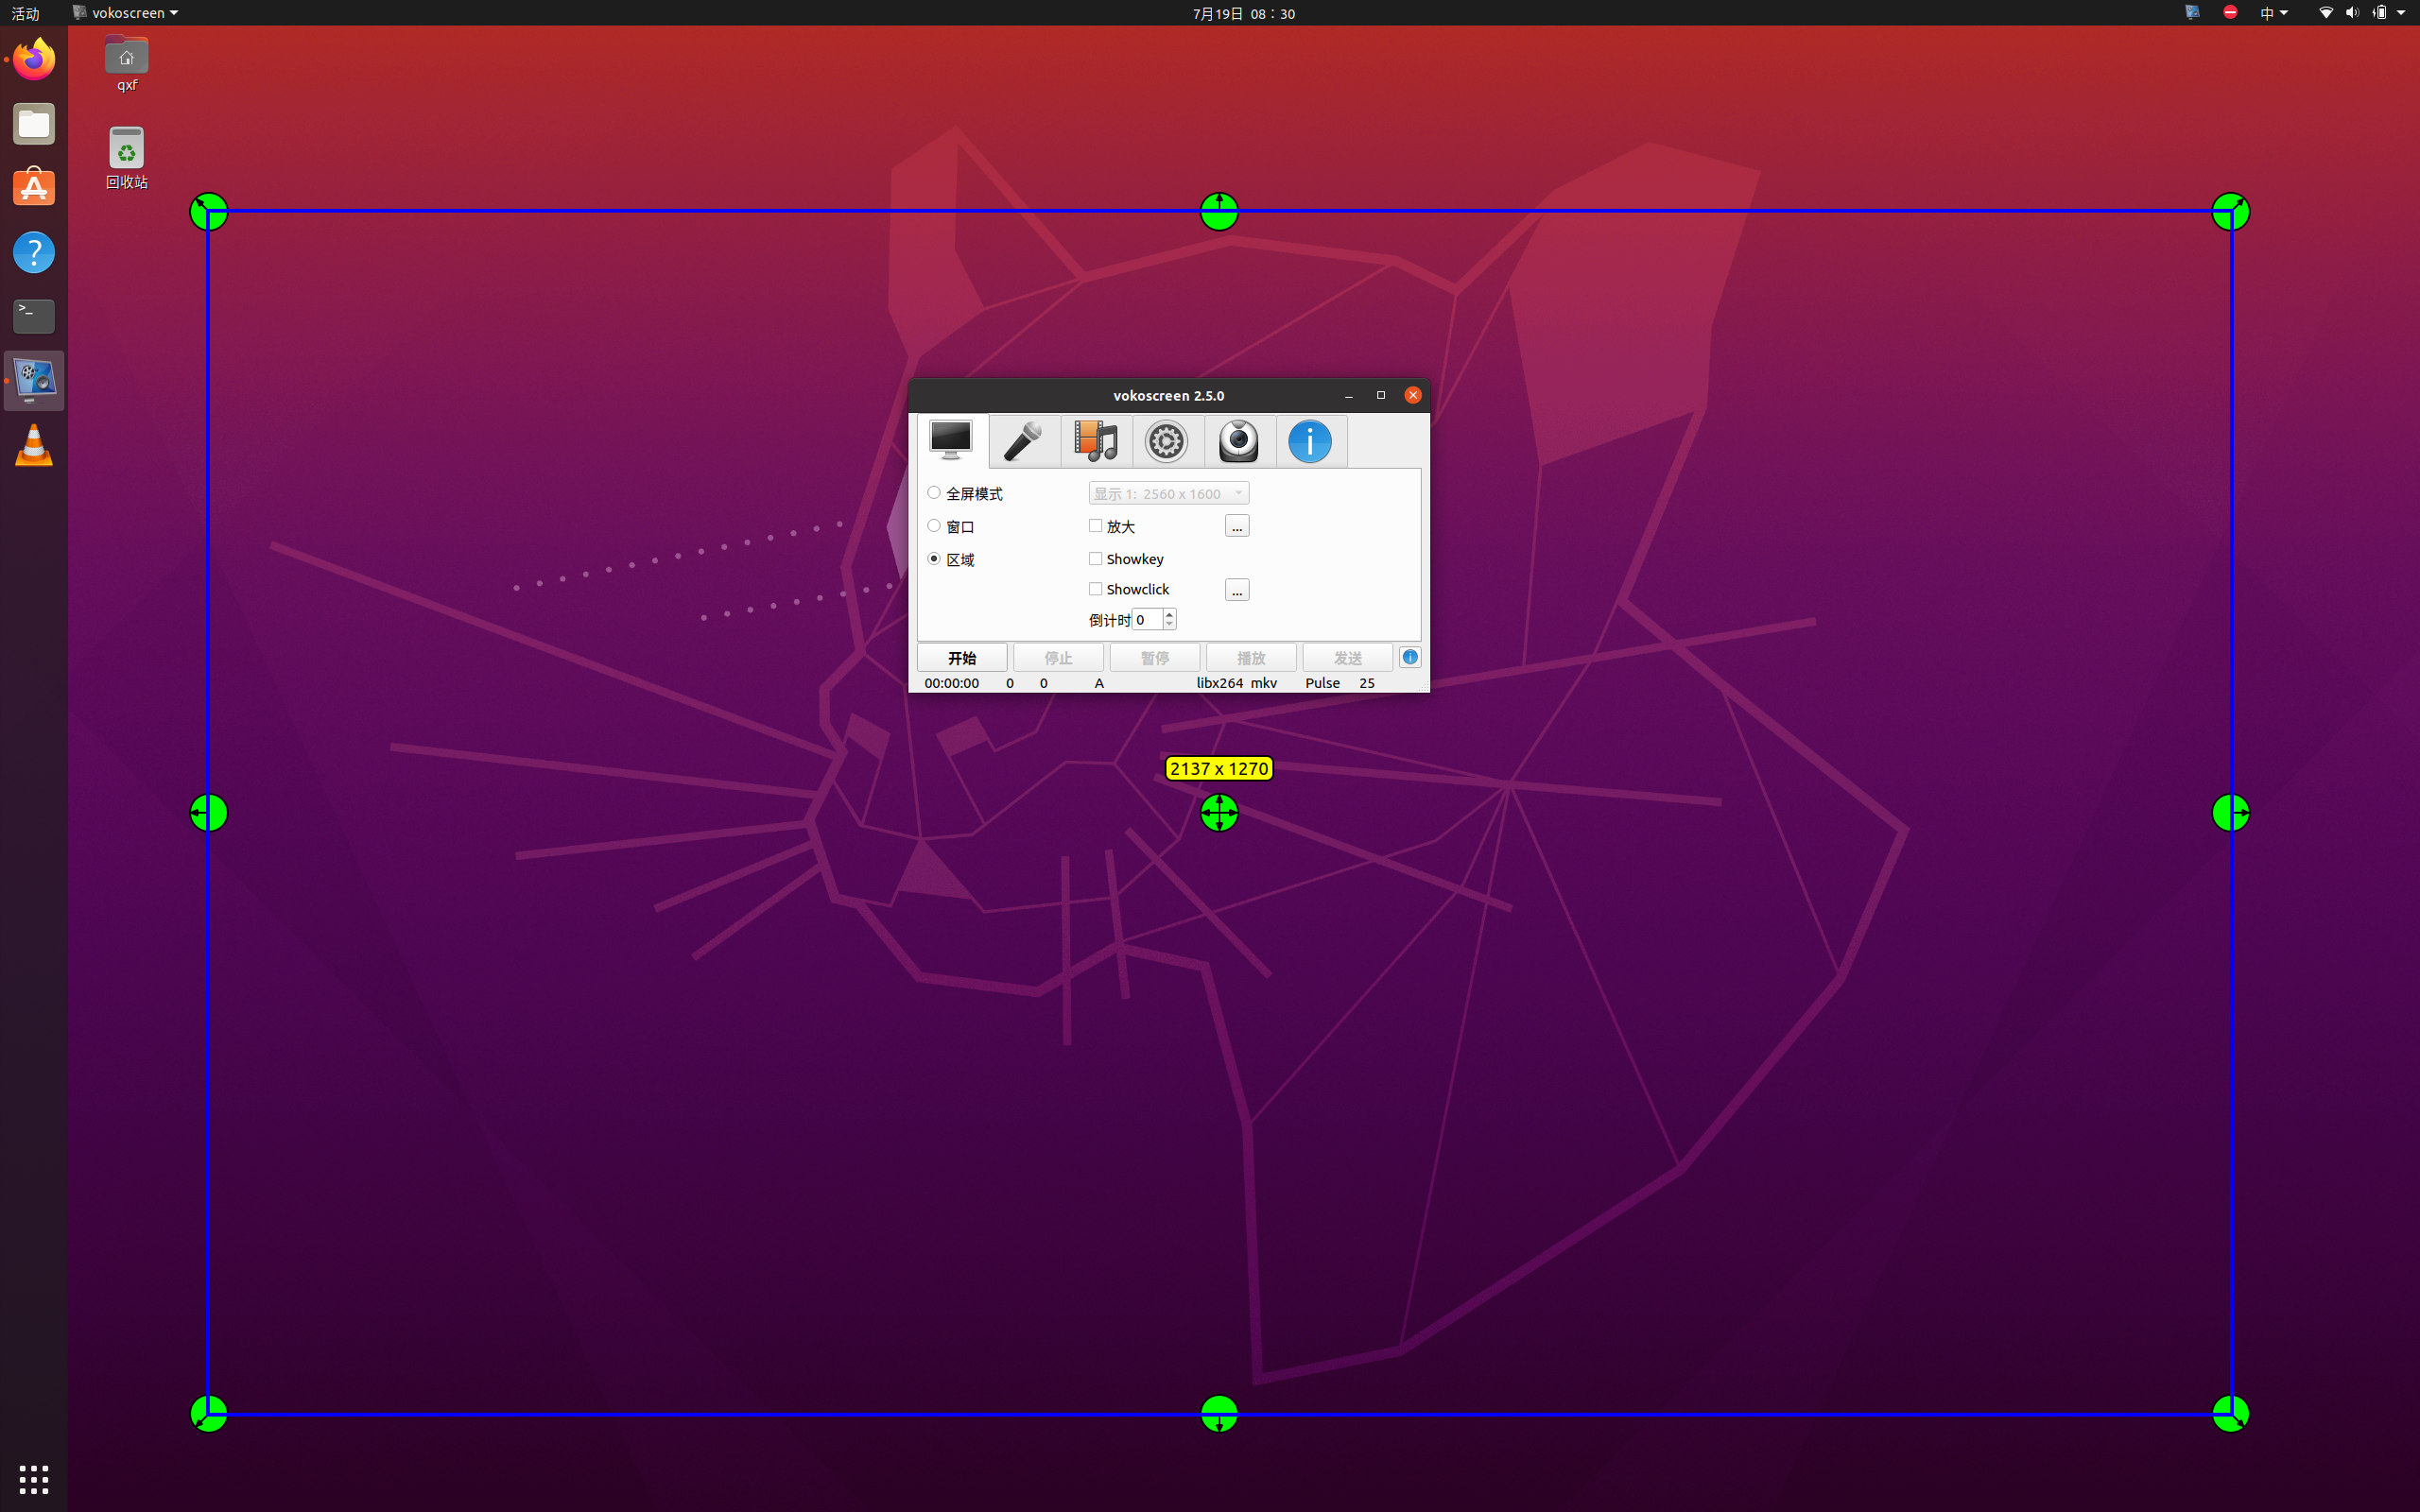Click the Pulse audio status text

point(1322,683)
